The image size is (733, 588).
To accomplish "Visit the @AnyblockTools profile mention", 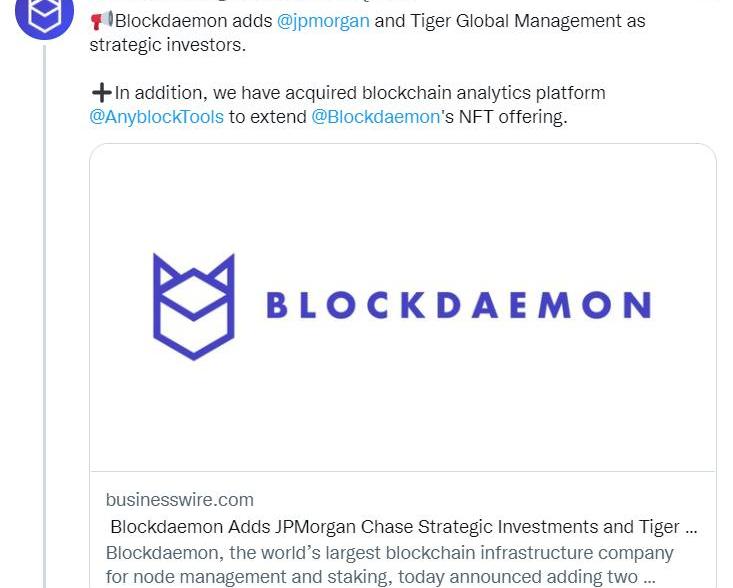I will click(x=156, y=117).
